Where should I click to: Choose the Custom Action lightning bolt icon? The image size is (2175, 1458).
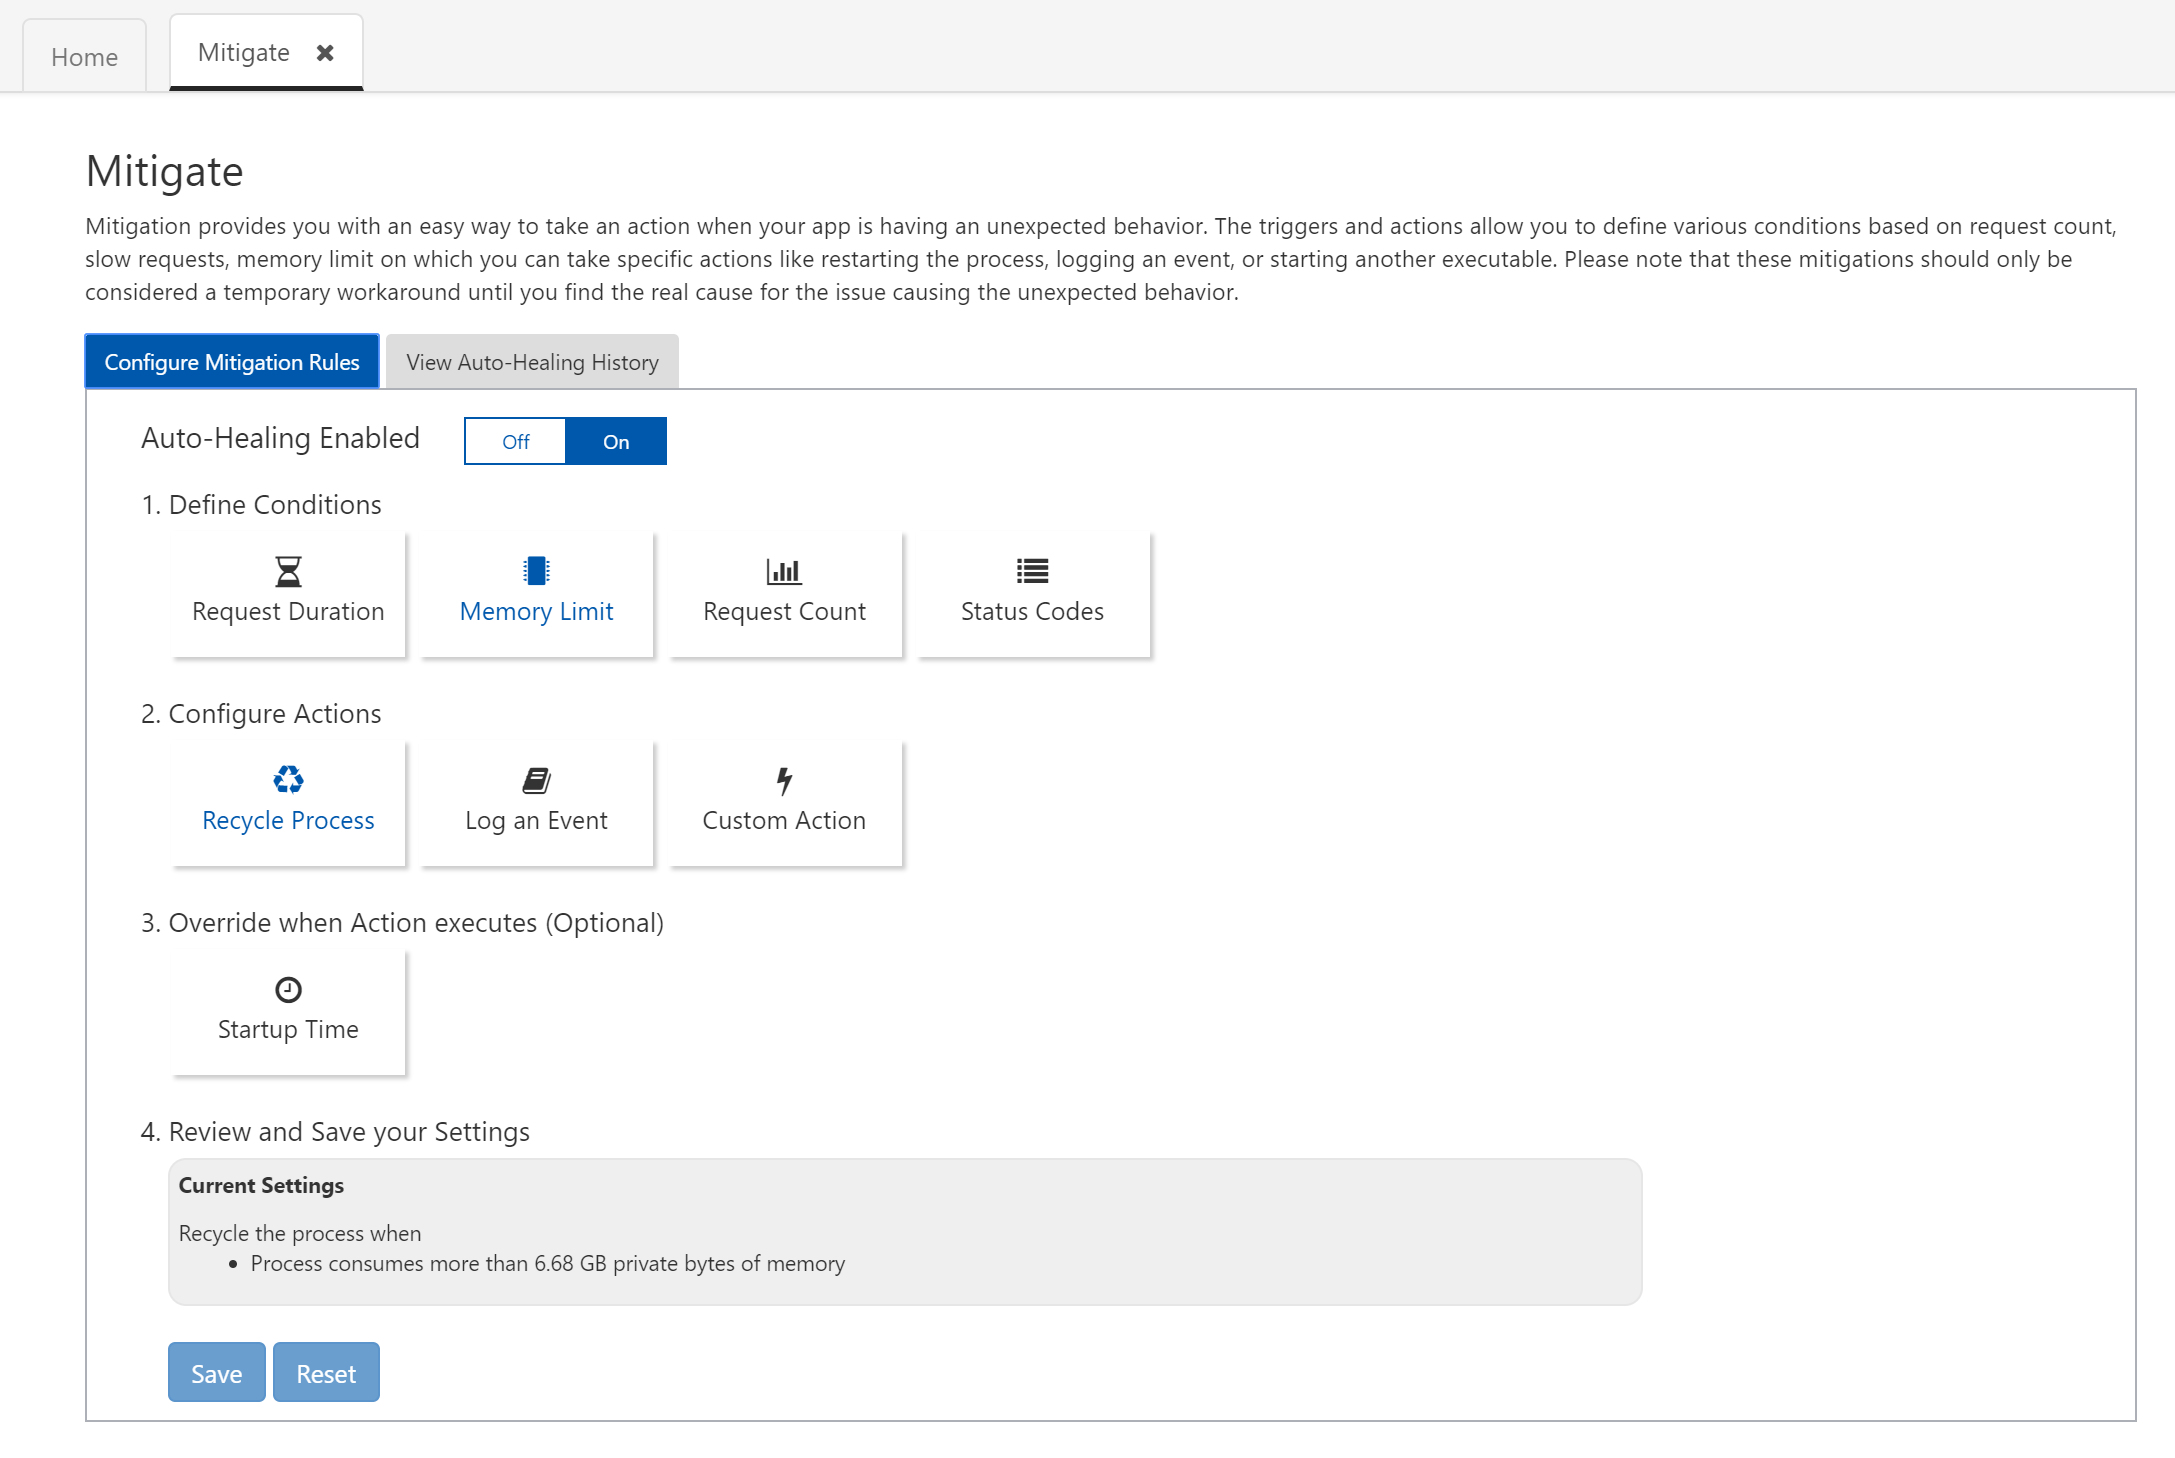(x=784, y=780)
